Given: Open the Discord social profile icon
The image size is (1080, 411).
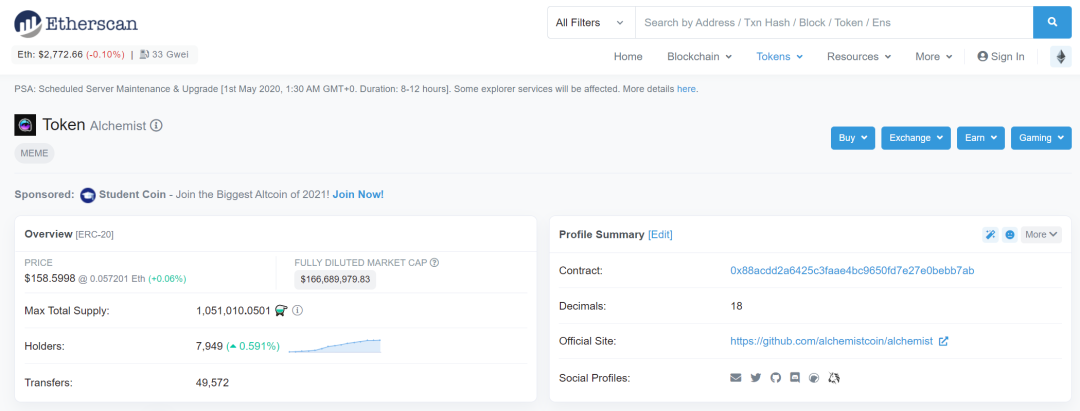Looking at the screenshot, I should click(795, 377).
